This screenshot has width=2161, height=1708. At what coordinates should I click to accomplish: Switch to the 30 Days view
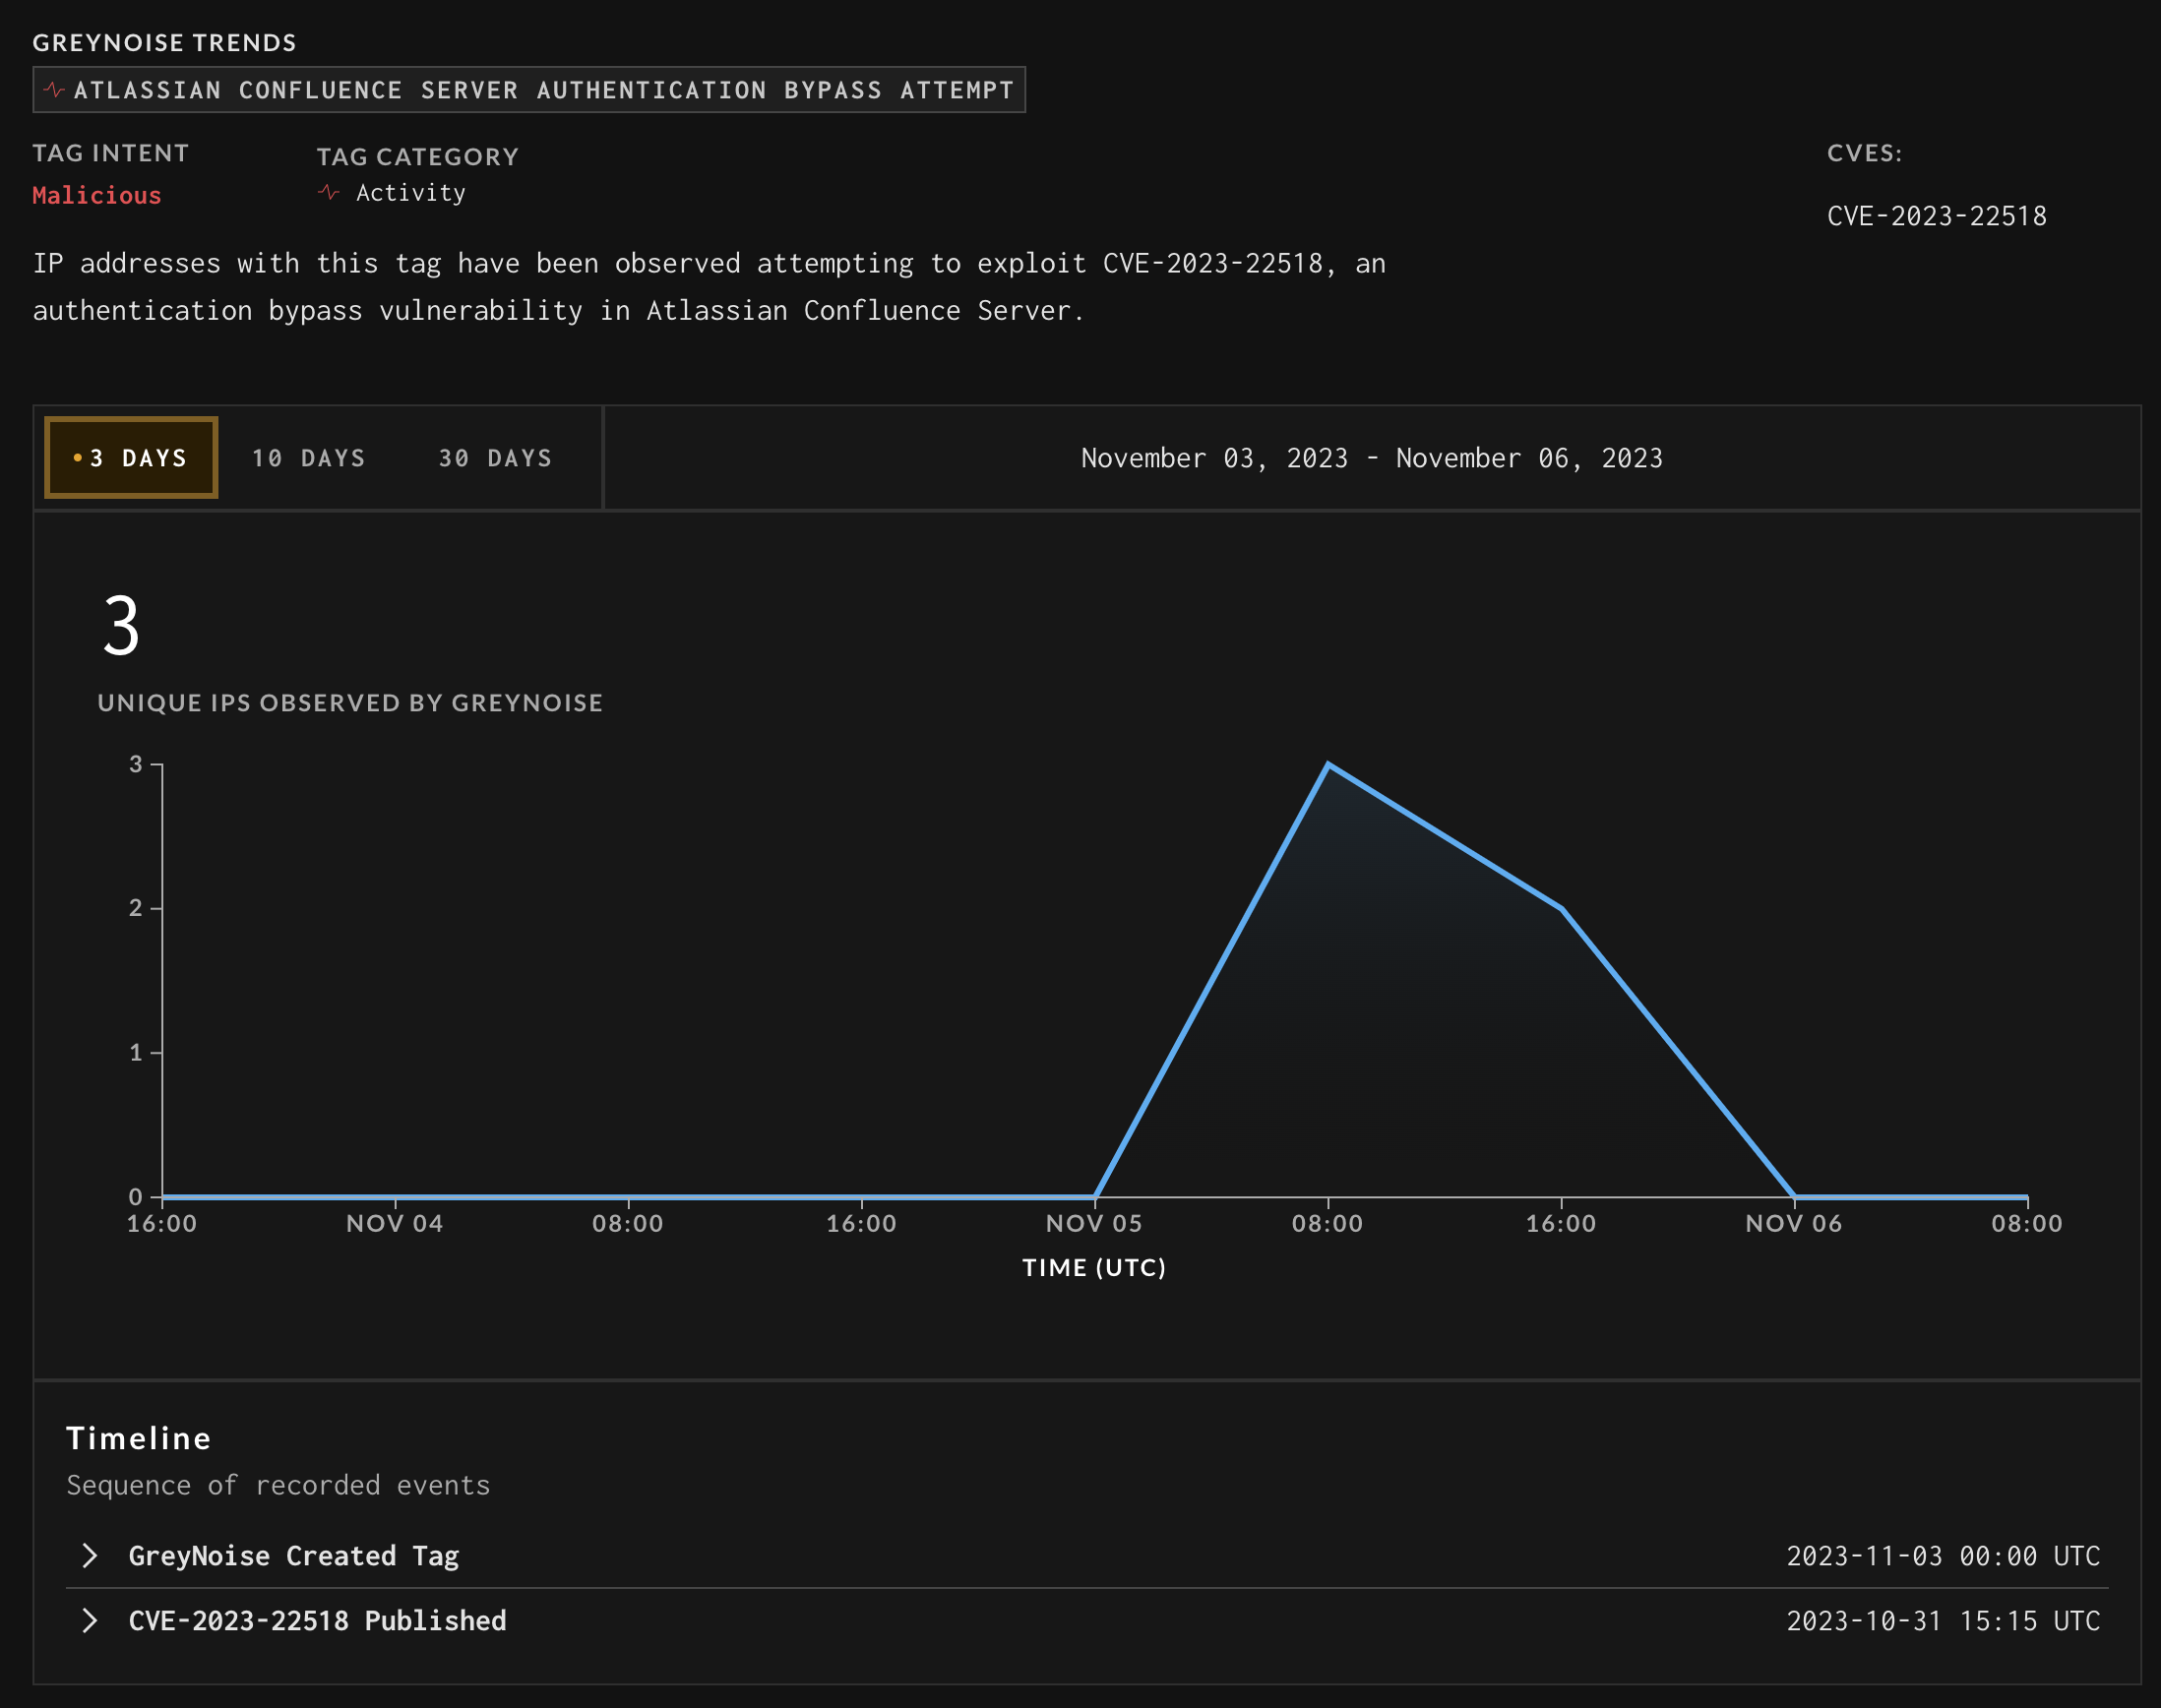[x=495, y=458]
